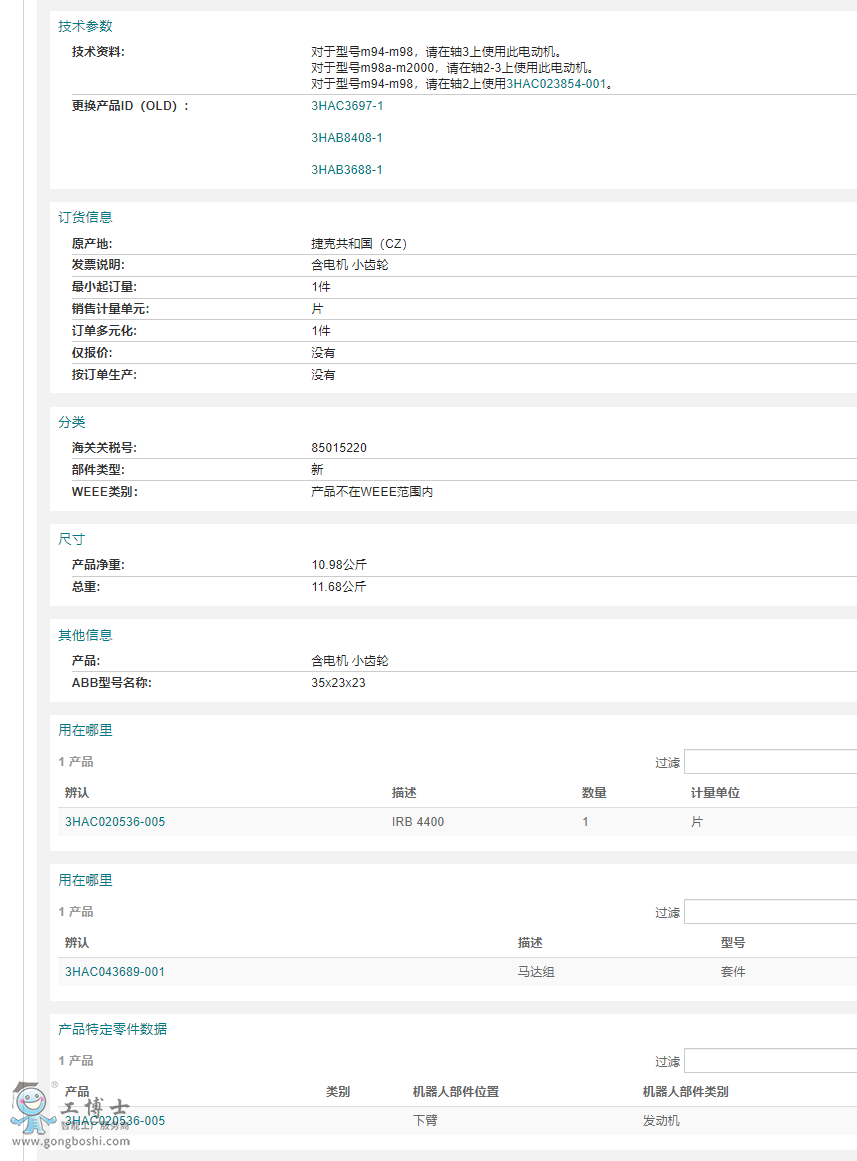
Task: Open the 3HAC3697-1 old product ID link
Action: pyautogui.click(x=346, y=106)
